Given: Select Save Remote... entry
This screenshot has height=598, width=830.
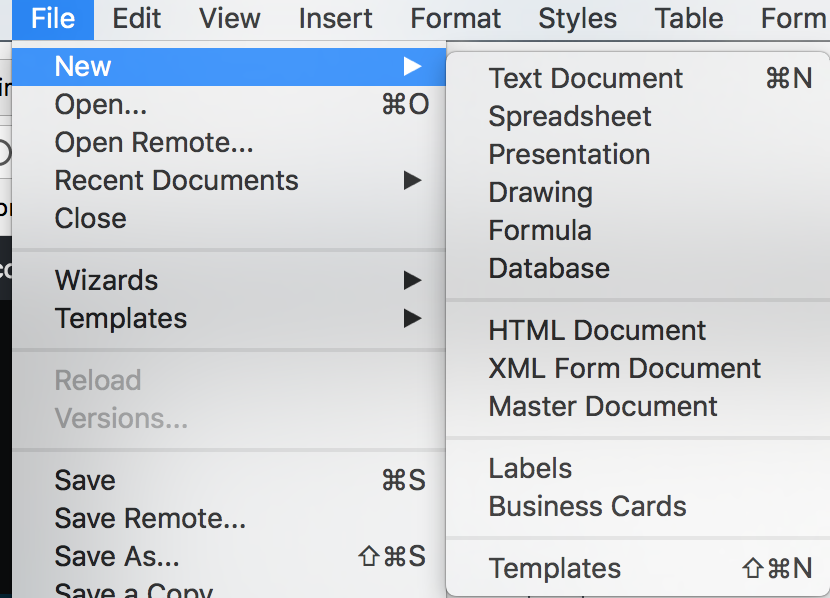Looking at the screenshot, I should click(229, 519).
